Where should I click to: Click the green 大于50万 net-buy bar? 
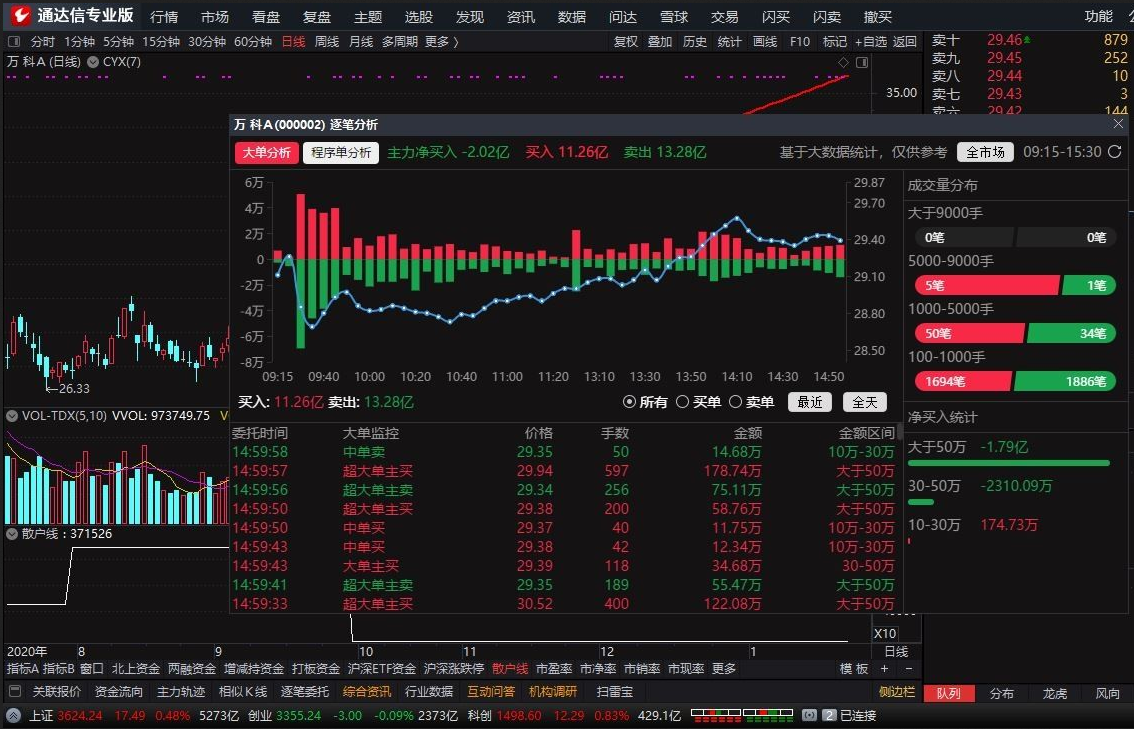tap(1009, 463)
